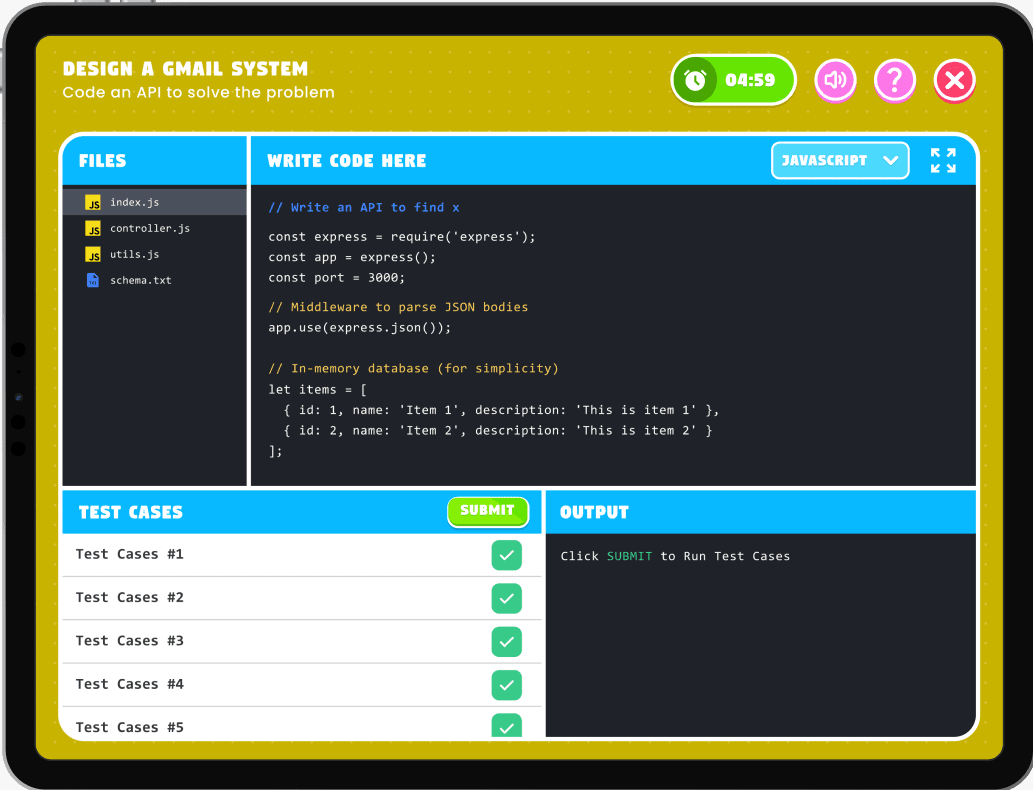Viewport: 1033px width, 790px height.
Task: Click the 'let items = [' code line
Action: pyautogui.click(x=317, y=389)
